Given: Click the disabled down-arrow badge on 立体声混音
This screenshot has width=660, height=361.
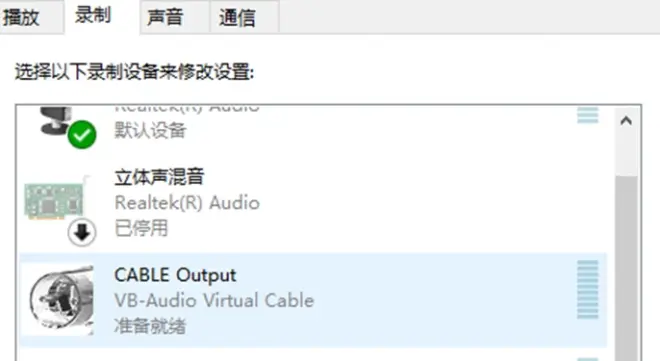Looking at the screenshot, I should coord(82,232).
